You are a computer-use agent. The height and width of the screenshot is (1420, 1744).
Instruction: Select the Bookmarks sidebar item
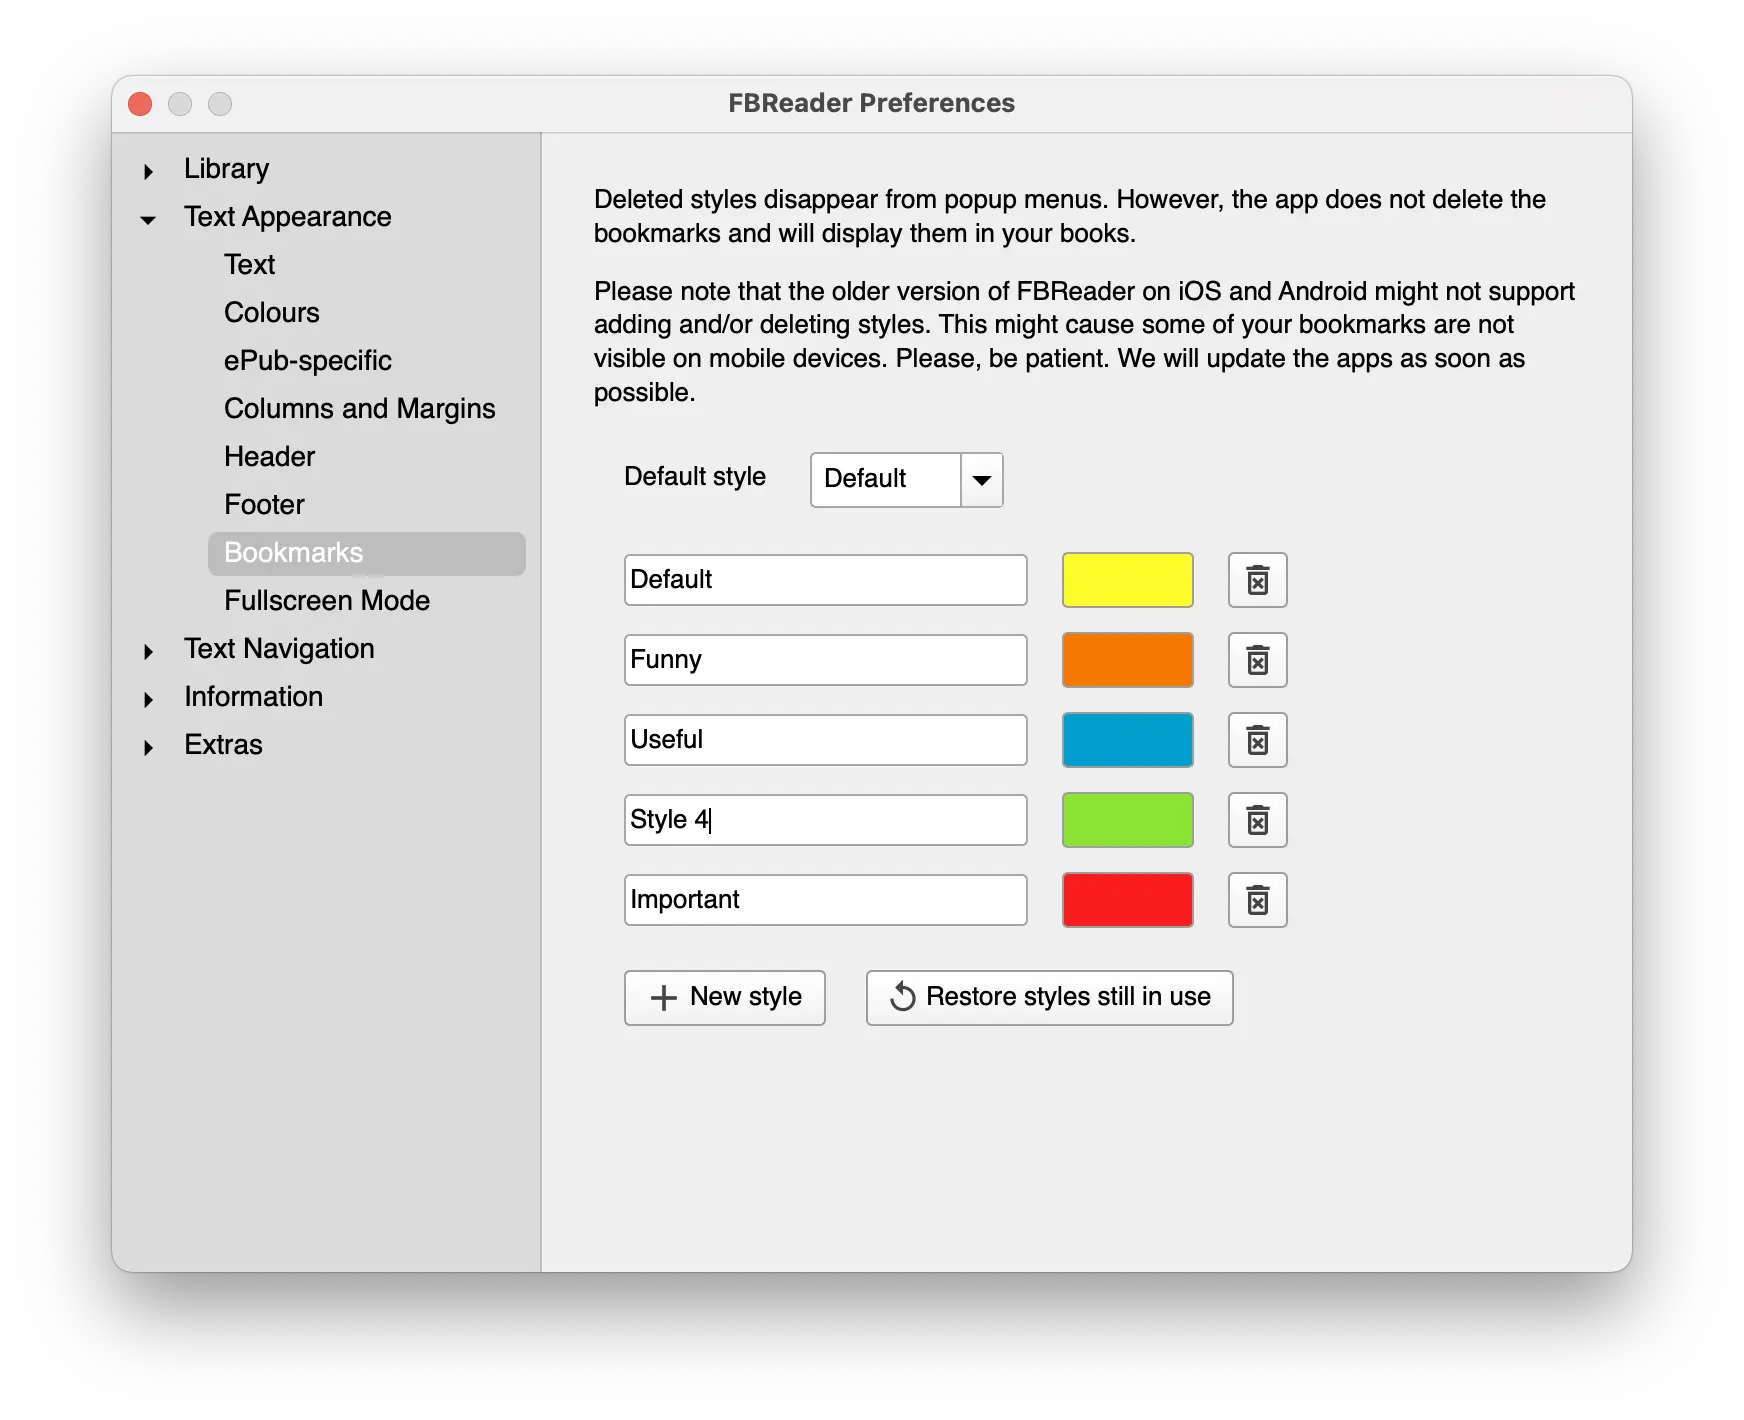pyautogui.click(x=366, y=553)
